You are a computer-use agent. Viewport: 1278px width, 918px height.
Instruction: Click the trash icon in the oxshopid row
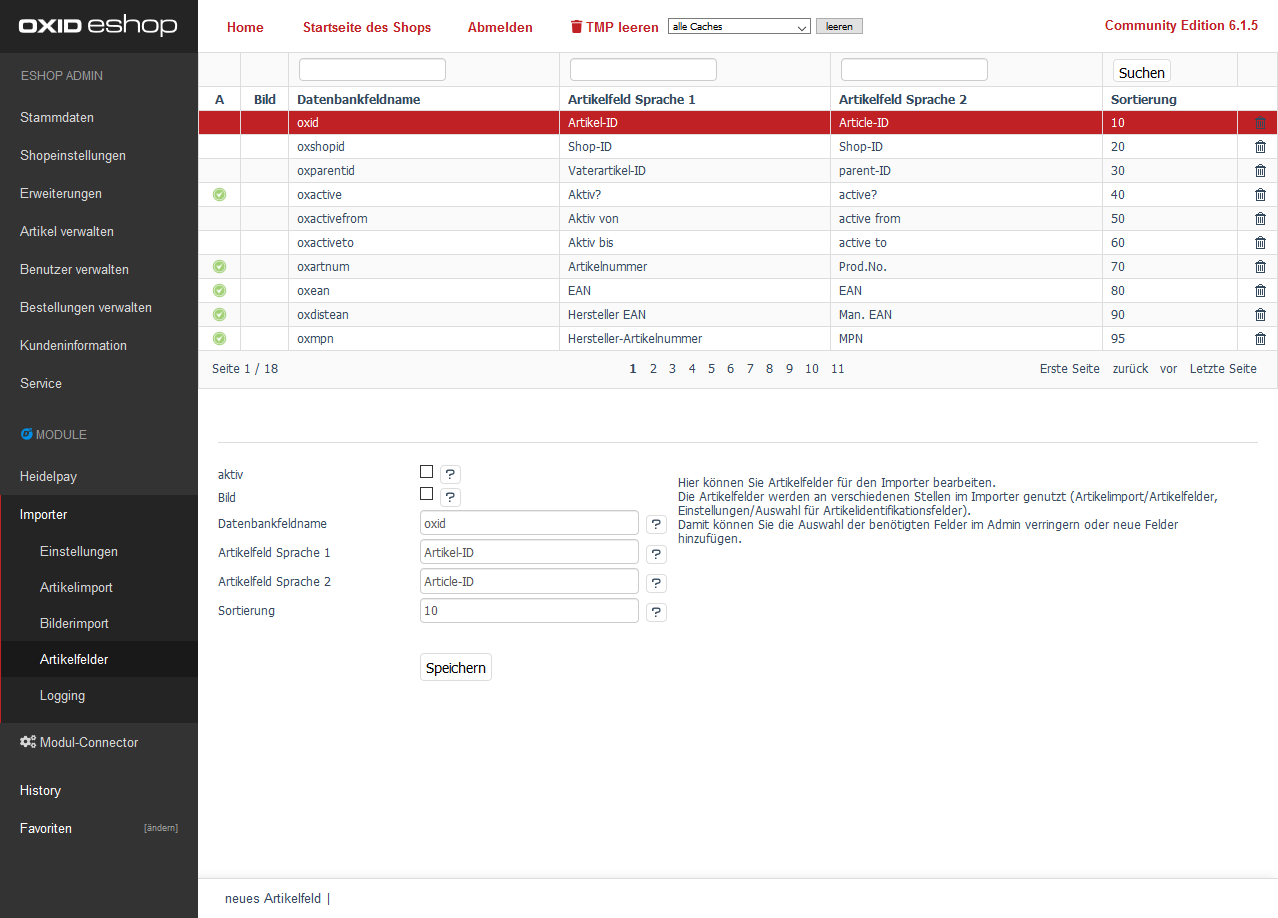pos(1260,147)
